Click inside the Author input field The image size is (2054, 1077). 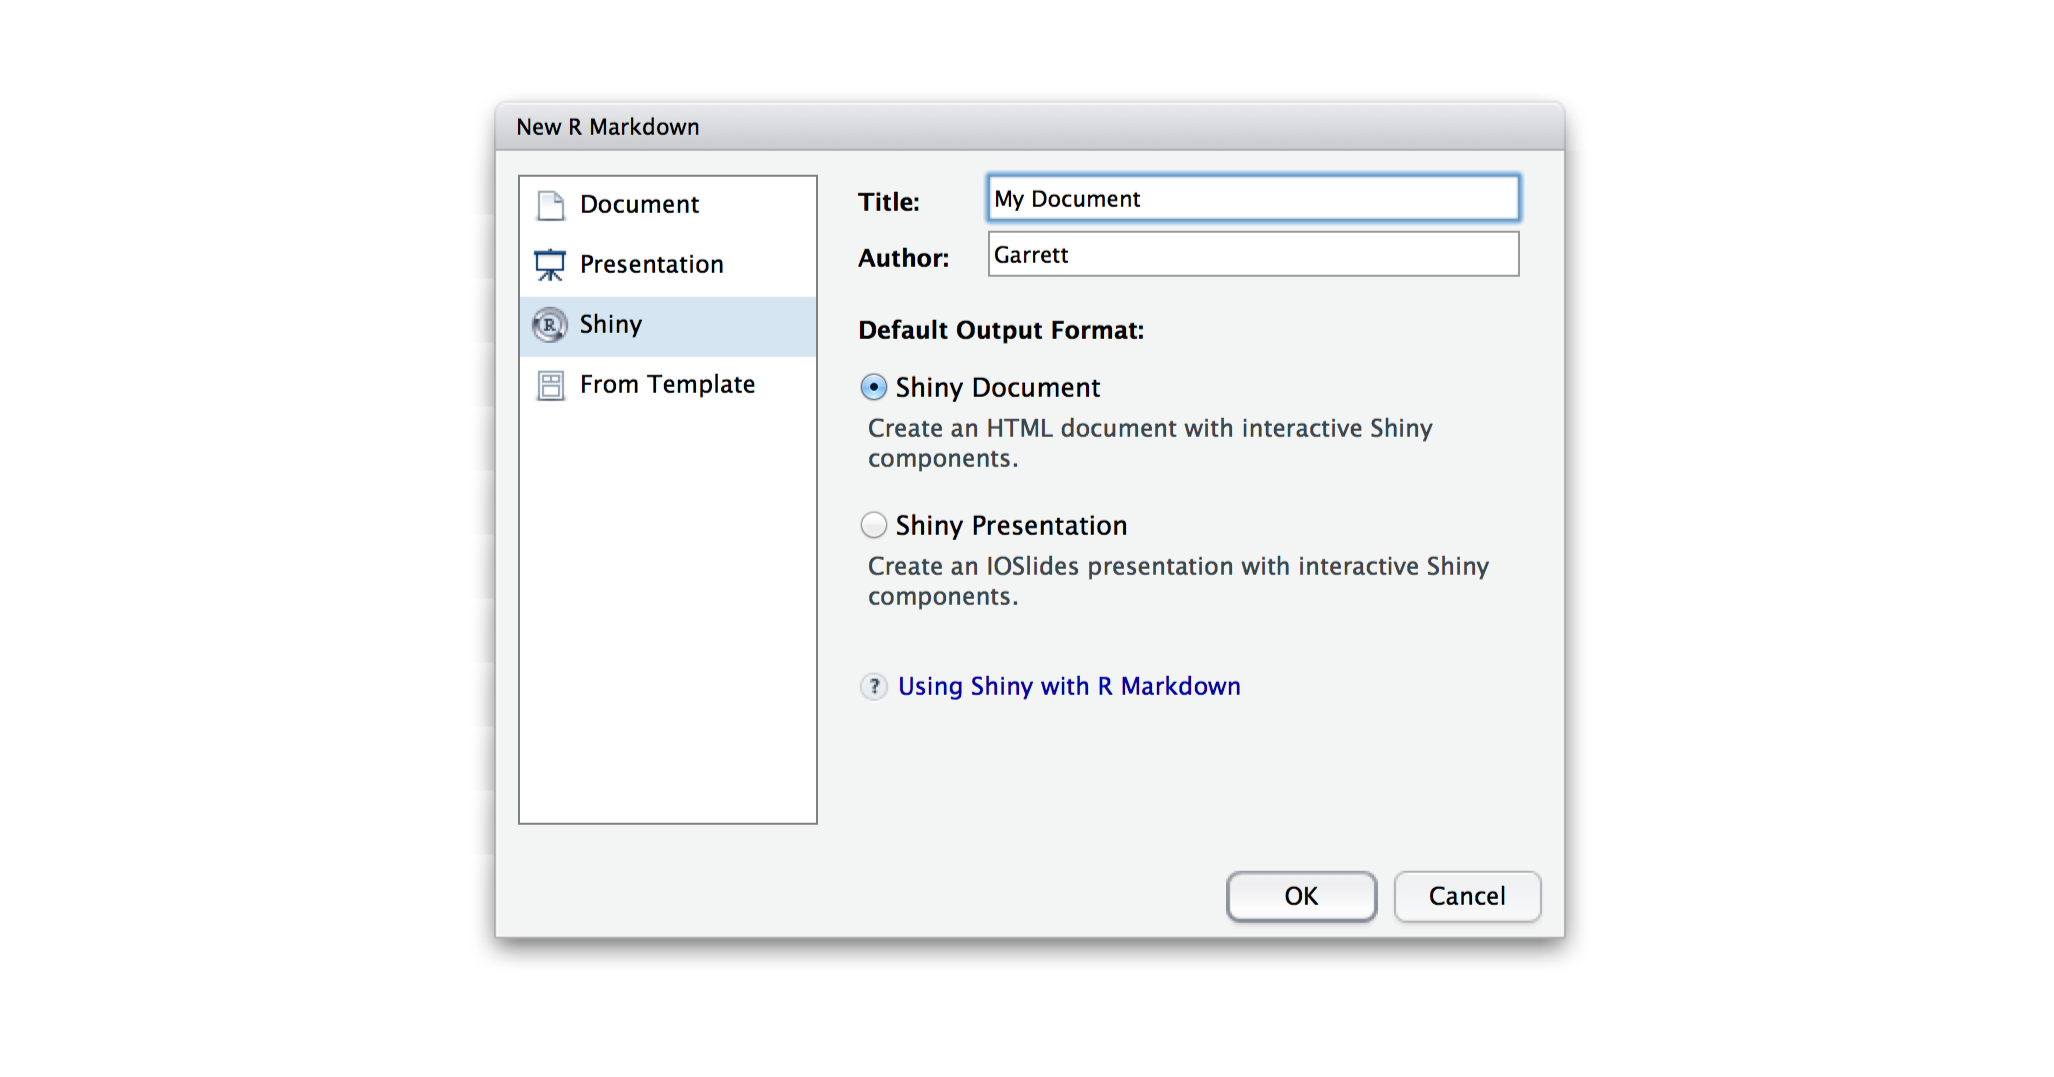pos(1251,254)
